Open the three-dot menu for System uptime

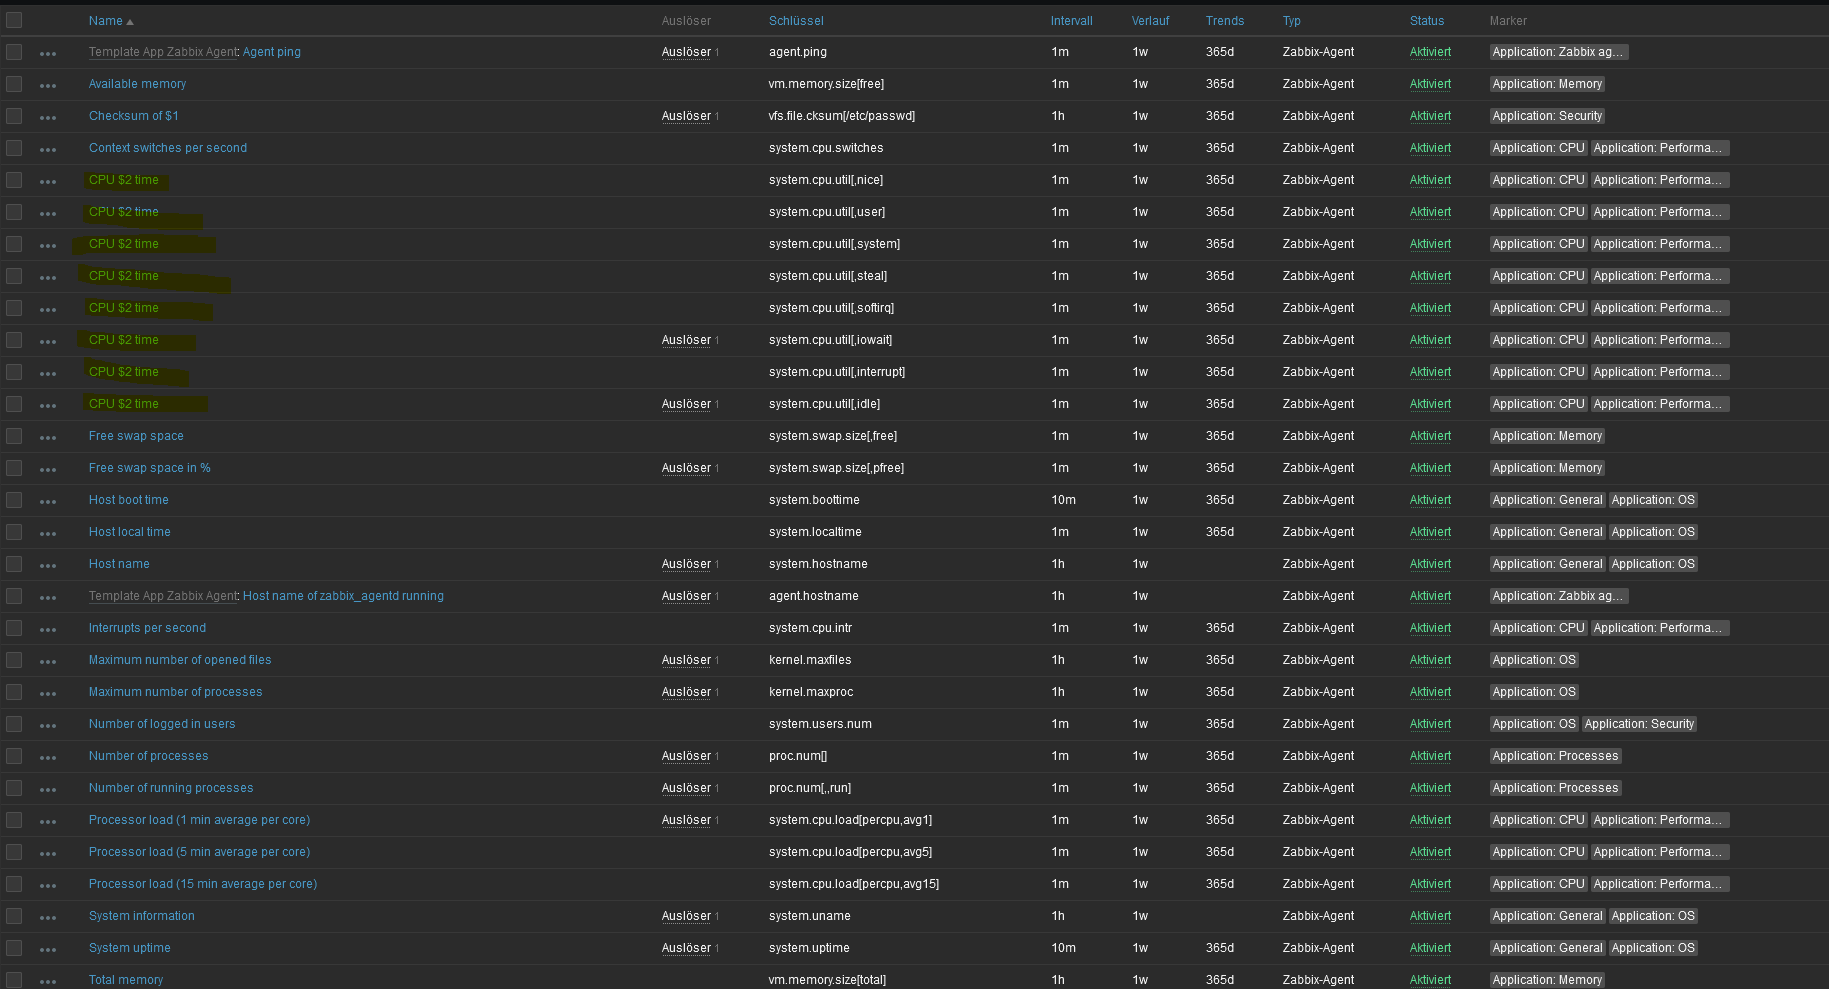pos(48,949)
